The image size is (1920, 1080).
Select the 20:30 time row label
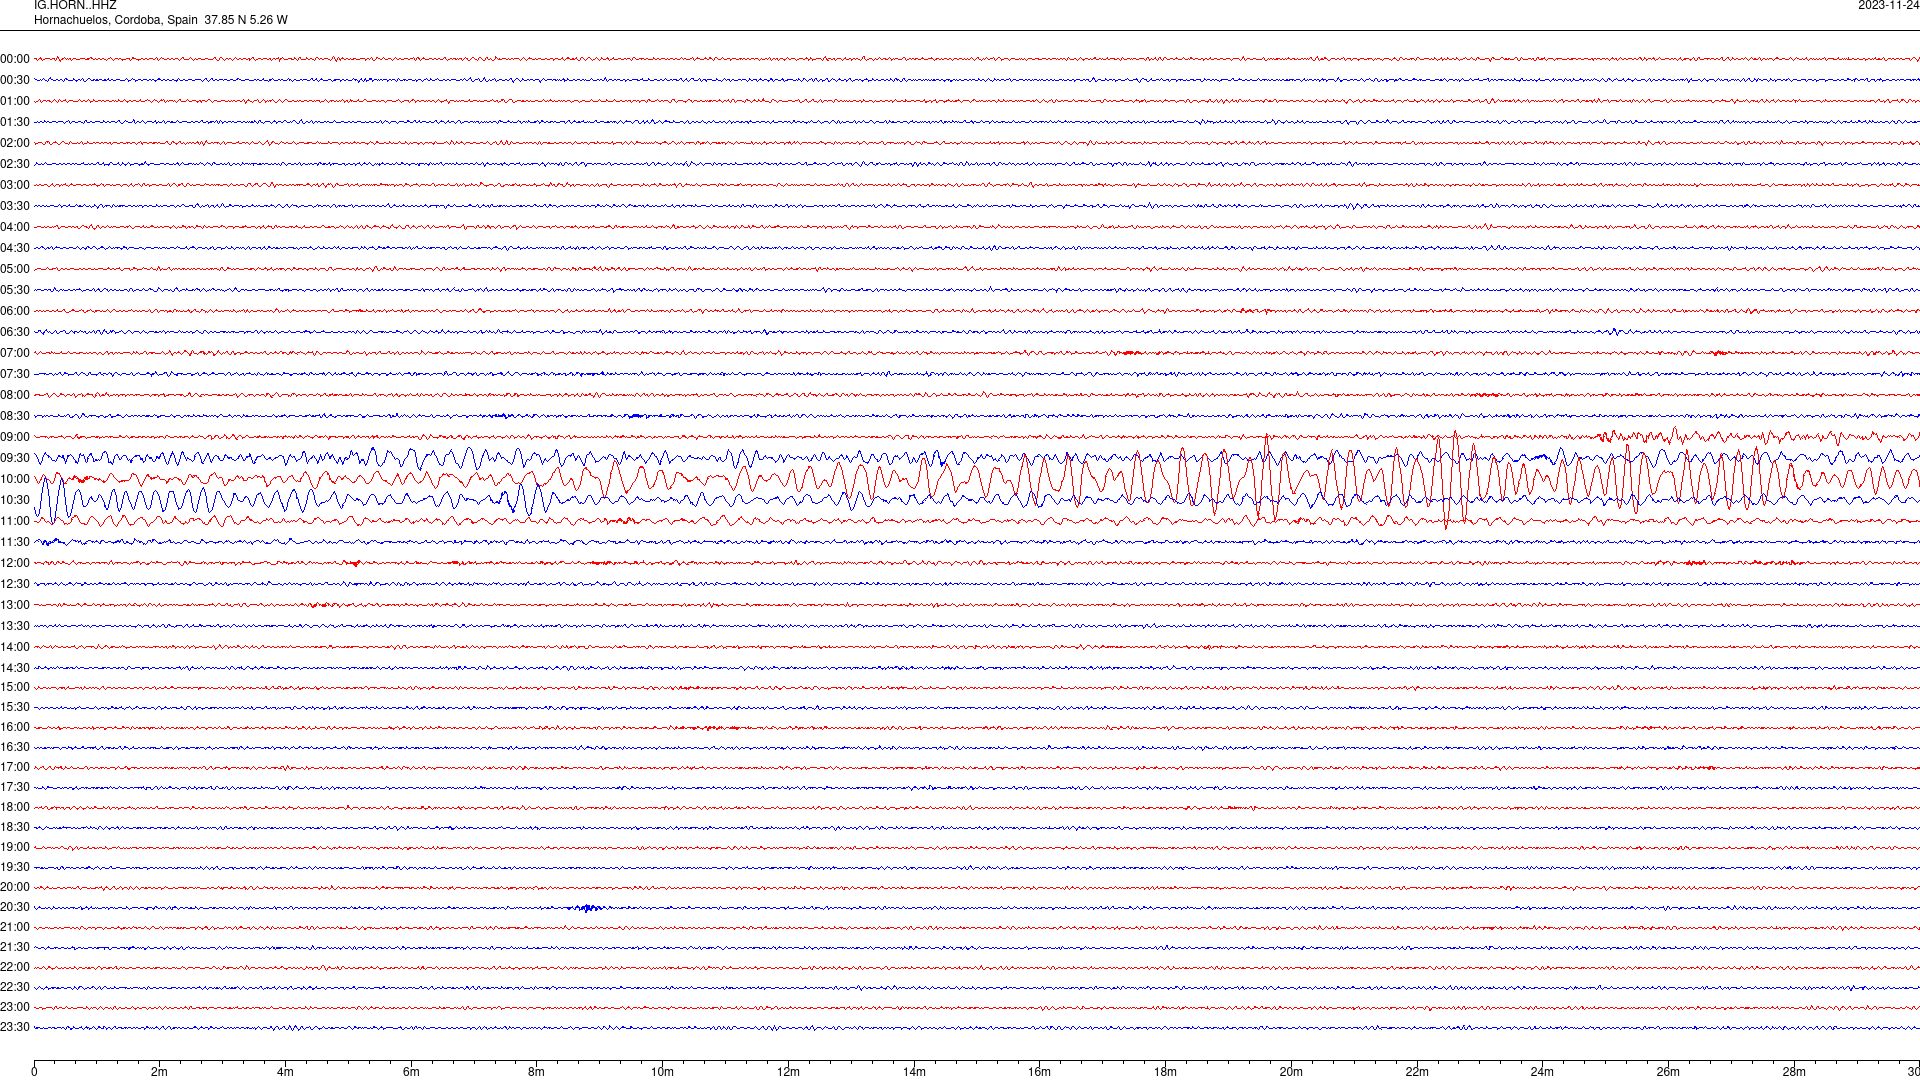[x=15, y=907]
